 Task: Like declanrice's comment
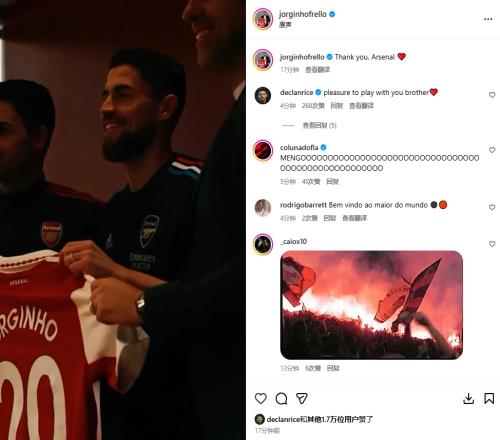pos(492,95)
